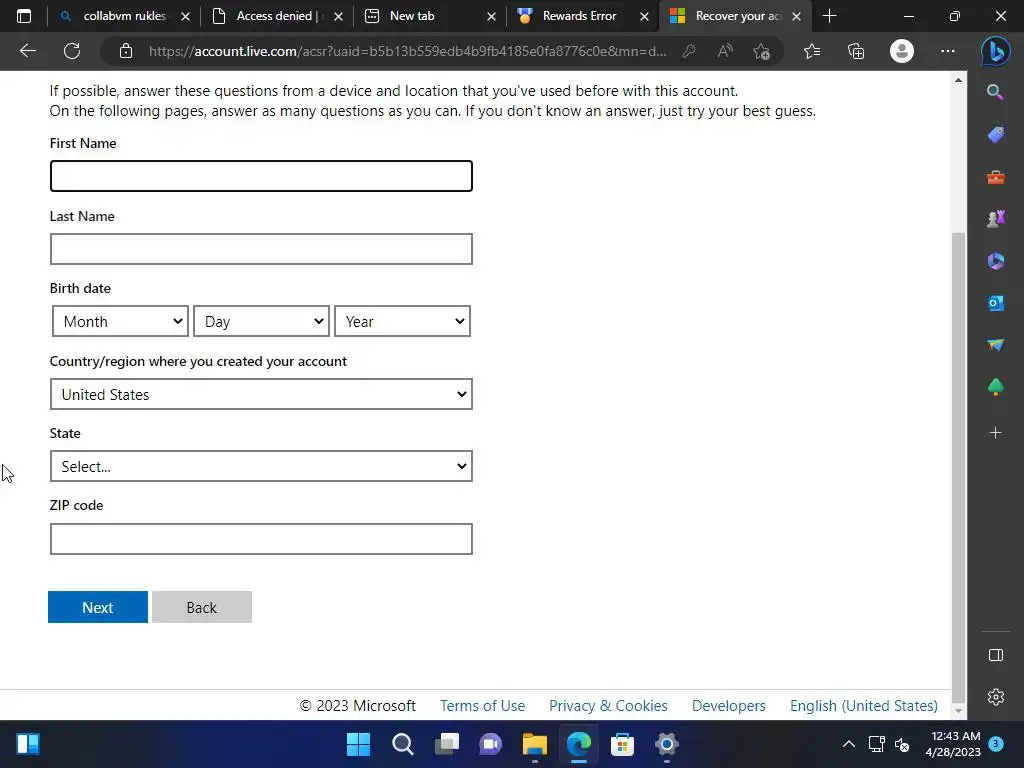Open the Bing chat sidebar button

click(995, 51)
